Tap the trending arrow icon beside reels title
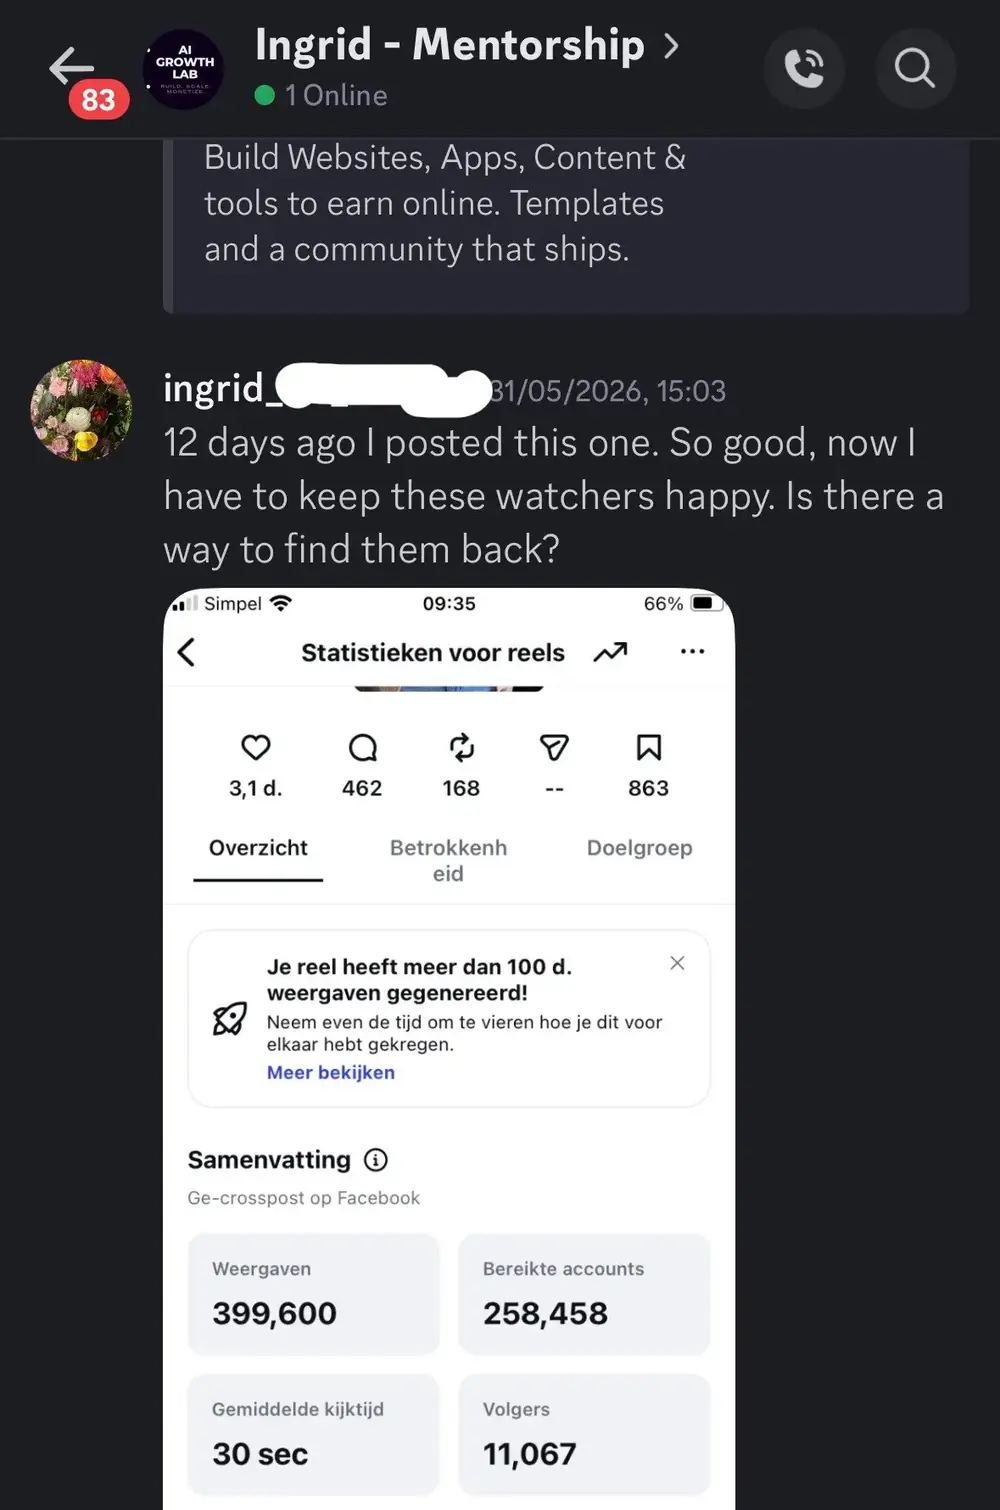Screen dimensions: 1000x1510 [610, 652]
